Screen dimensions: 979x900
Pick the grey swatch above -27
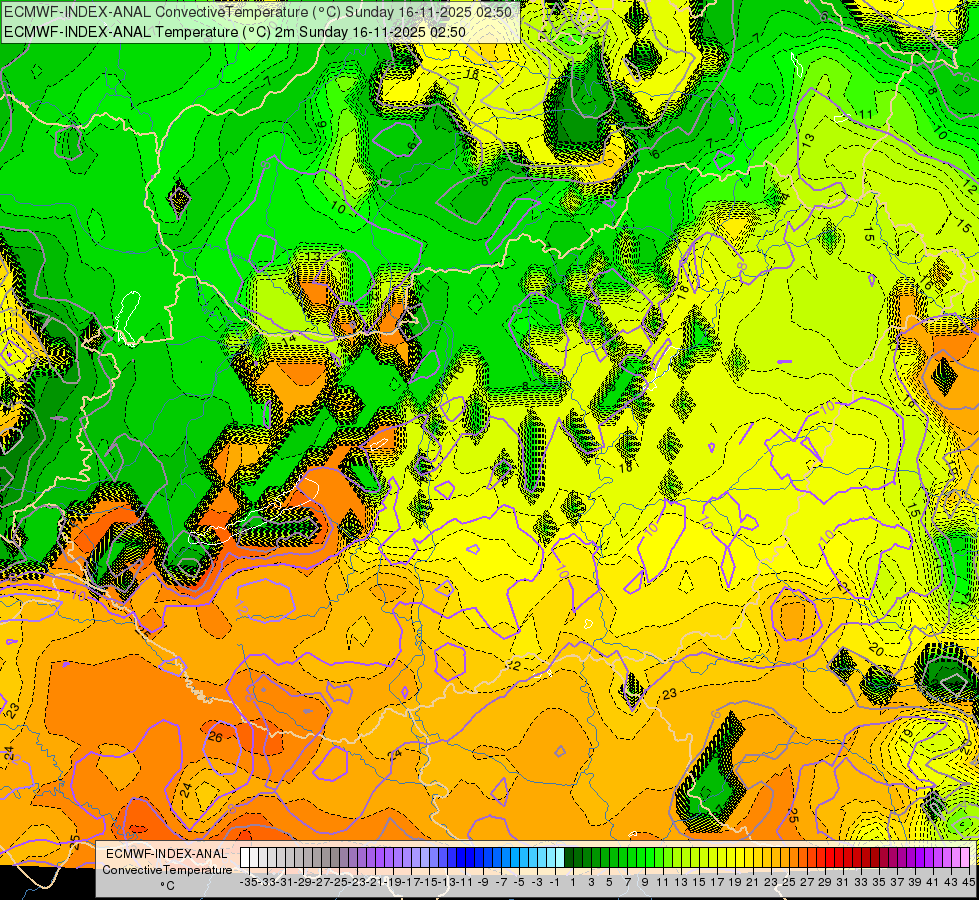(x=317, y=857)
